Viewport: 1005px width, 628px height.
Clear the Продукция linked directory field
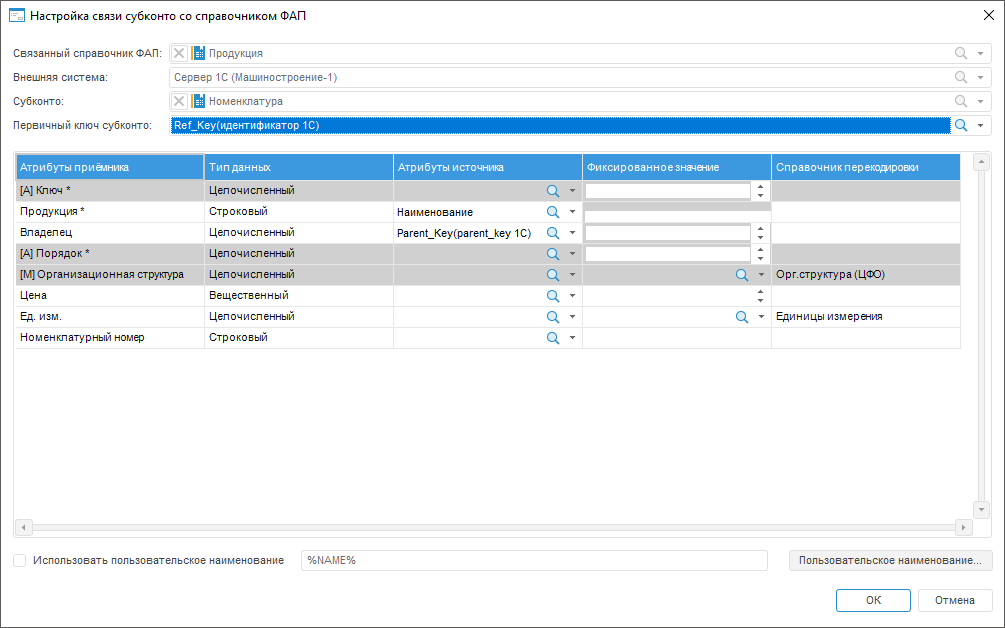[179, 53]
